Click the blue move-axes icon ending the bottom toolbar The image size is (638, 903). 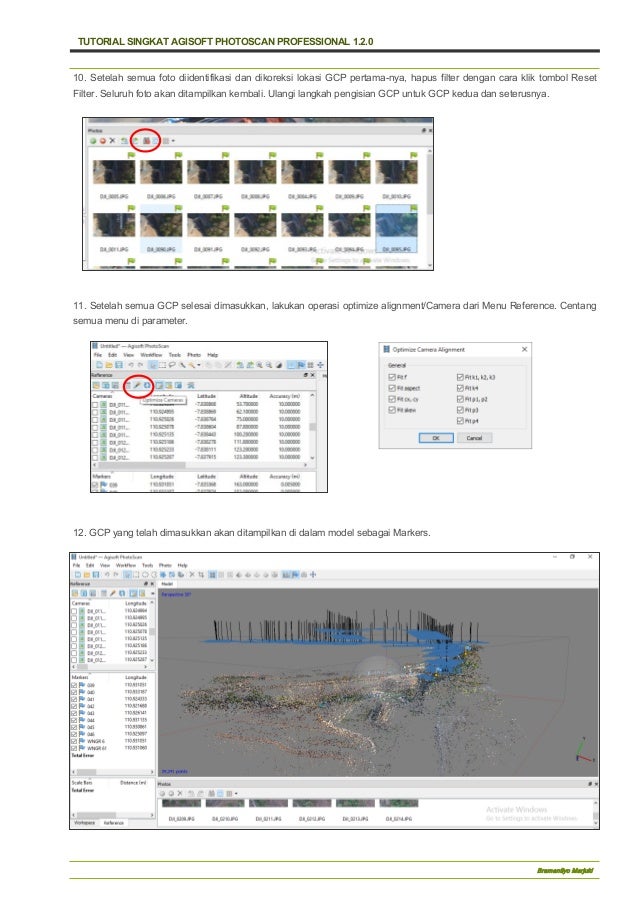[313, 575]
